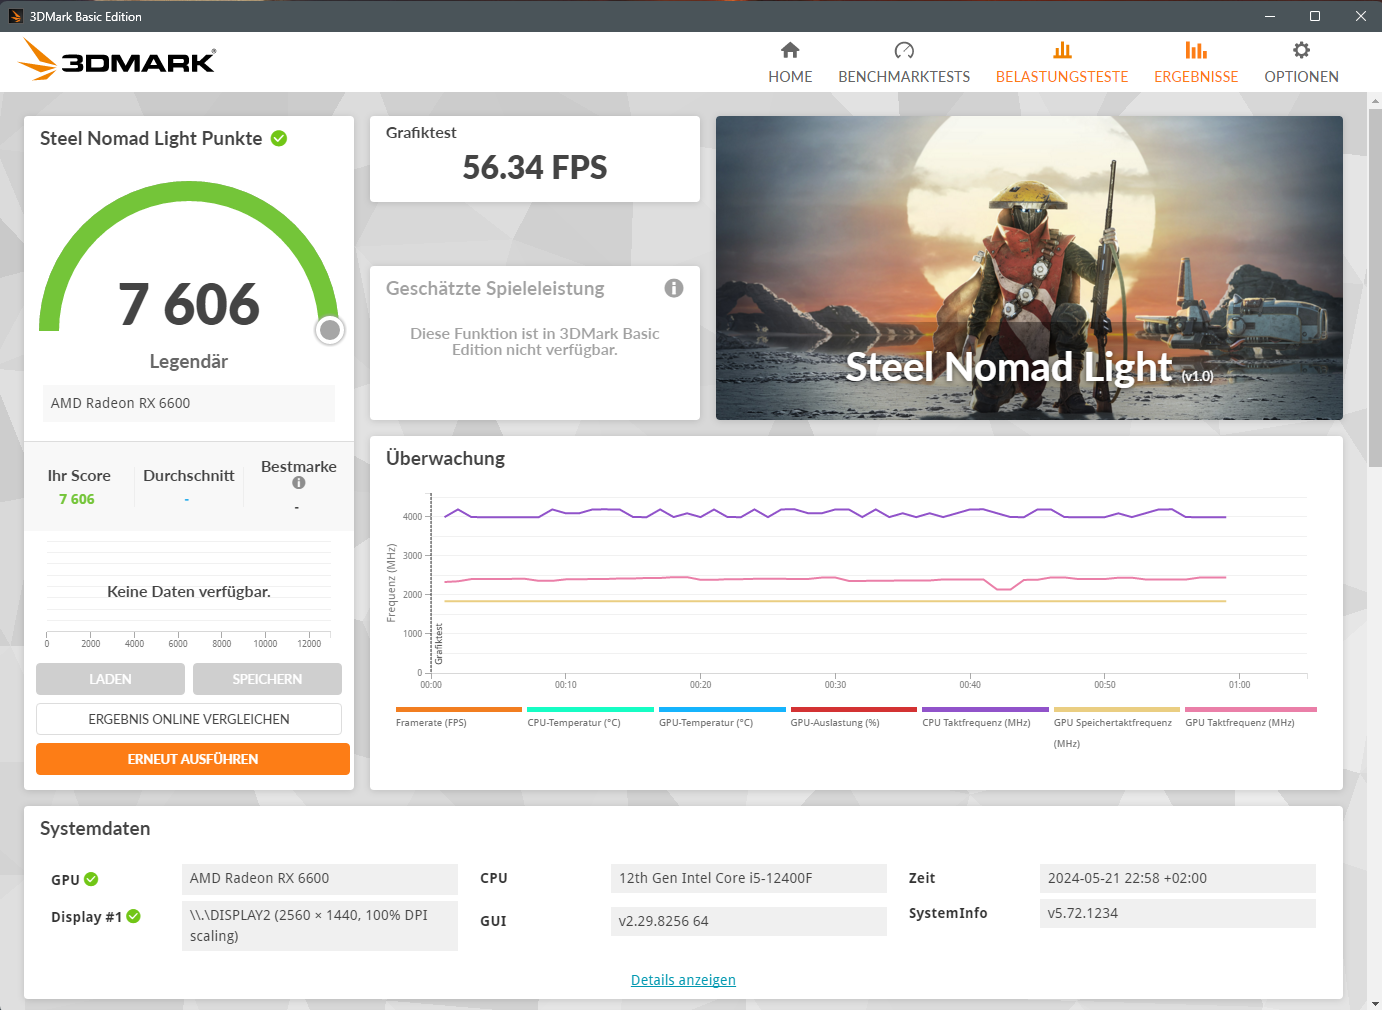Toggle the GPU Taktfrequenz (MHz) legend entry
The height and width of the screenshot is (1010, 1382).
pos(1250,717)
